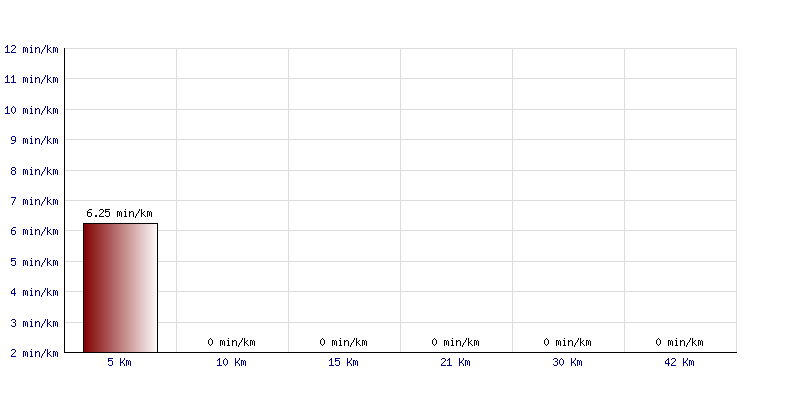800x400 pixels.
Task: Click the 4 min/km y-axis label
Action: click(x=34, y=292)
